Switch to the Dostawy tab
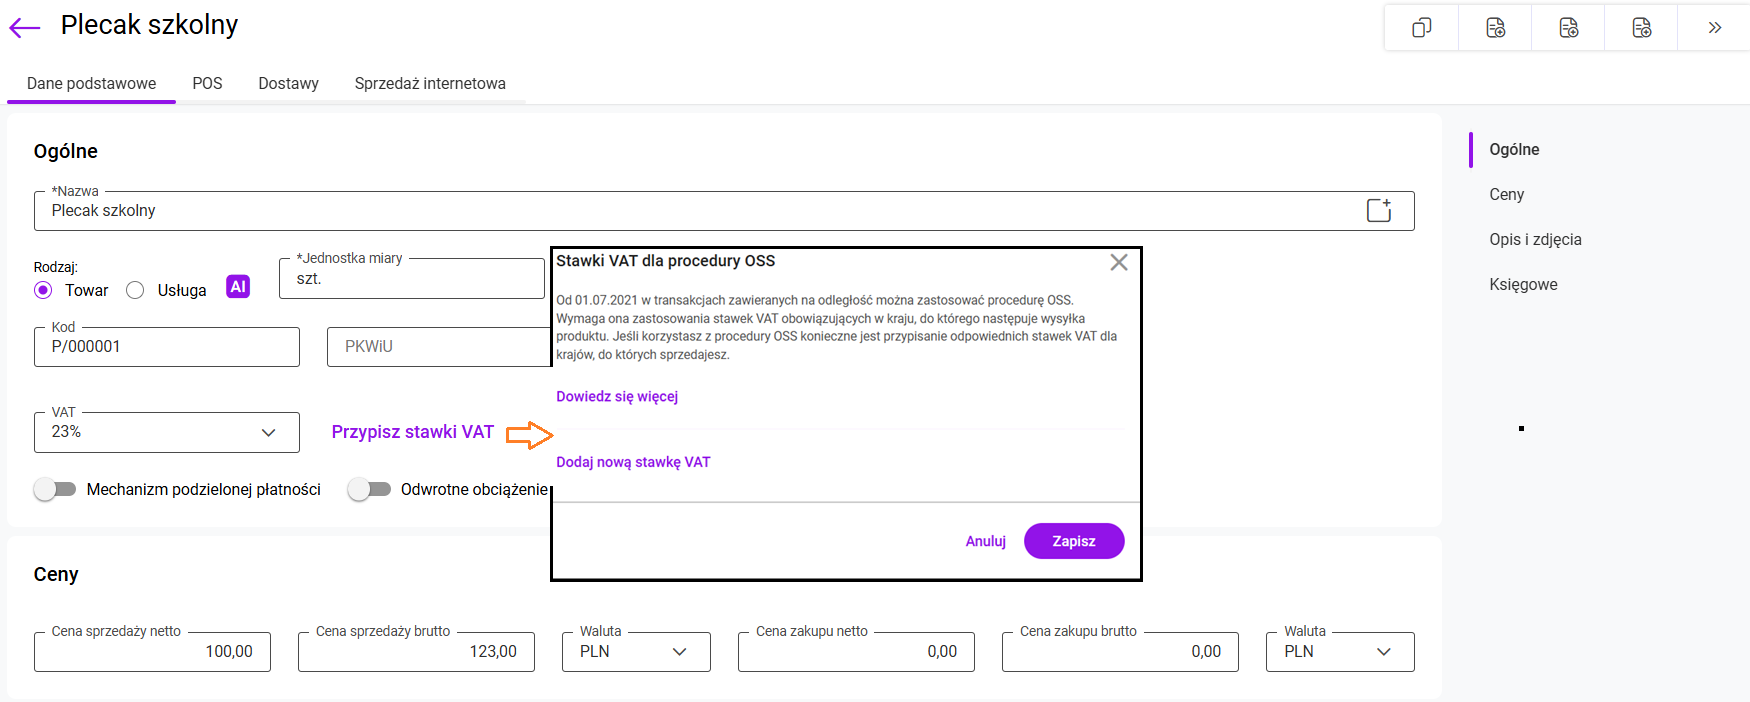Screen dimensions: 1750x702 (x=288, y=84)
